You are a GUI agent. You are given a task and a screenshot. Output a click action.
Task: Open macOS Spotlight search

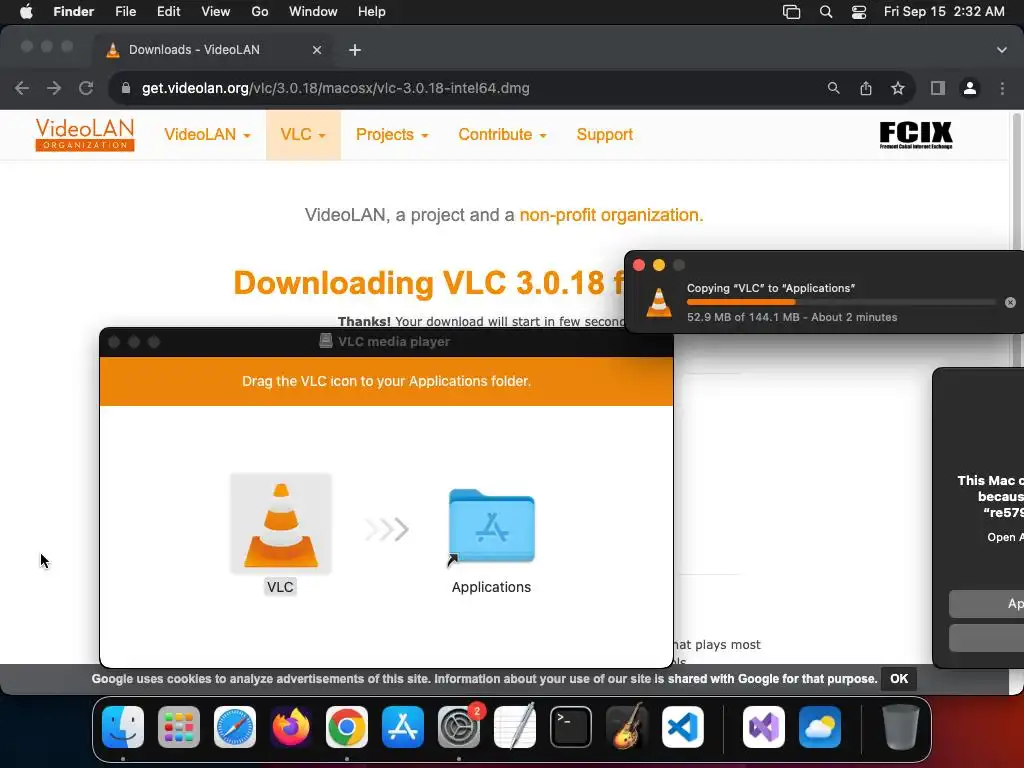point(826,12)
